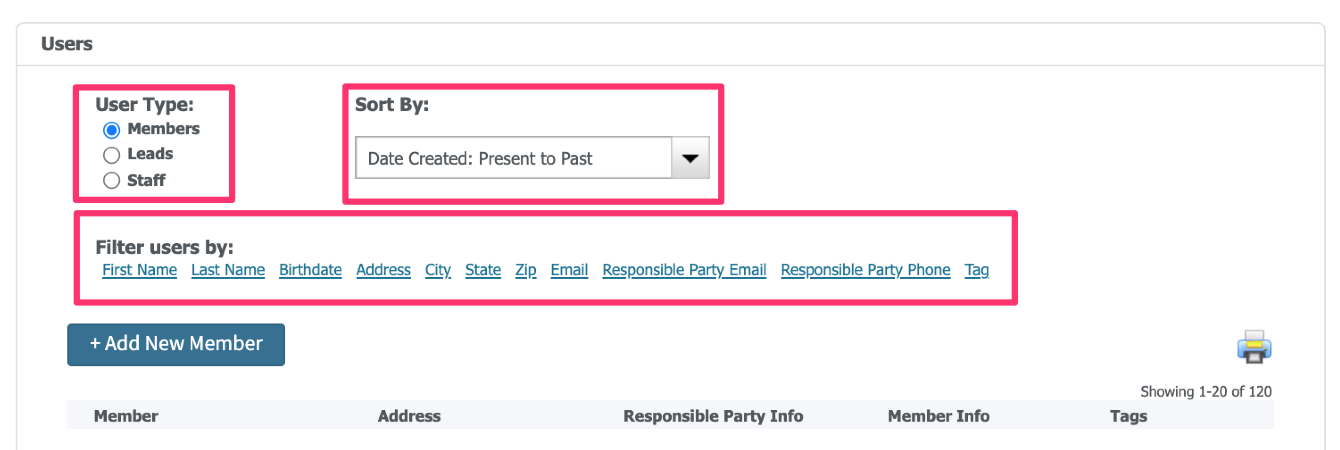
Task: Filter users by State
Action: point(483,270)
